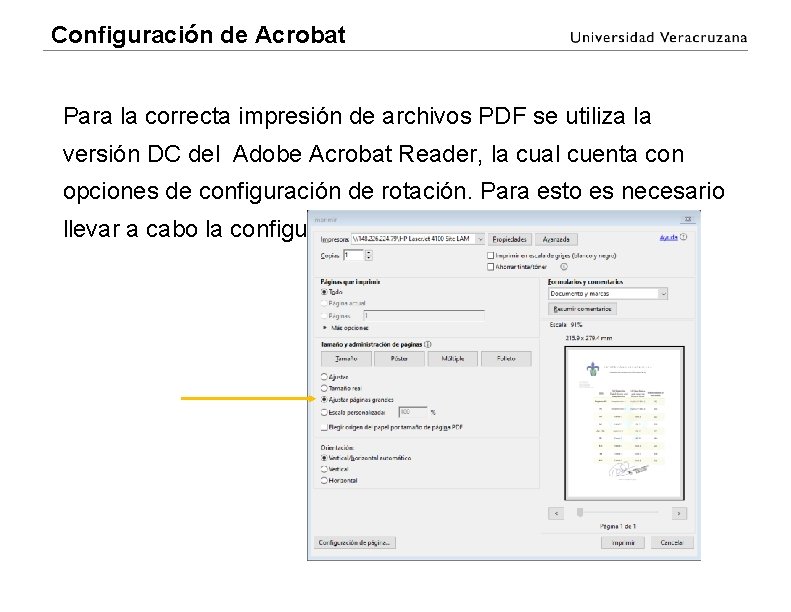The width and height of the screenshot is (791, 612).
Task: Click the page preview slider handle
Action: (580, 513)
